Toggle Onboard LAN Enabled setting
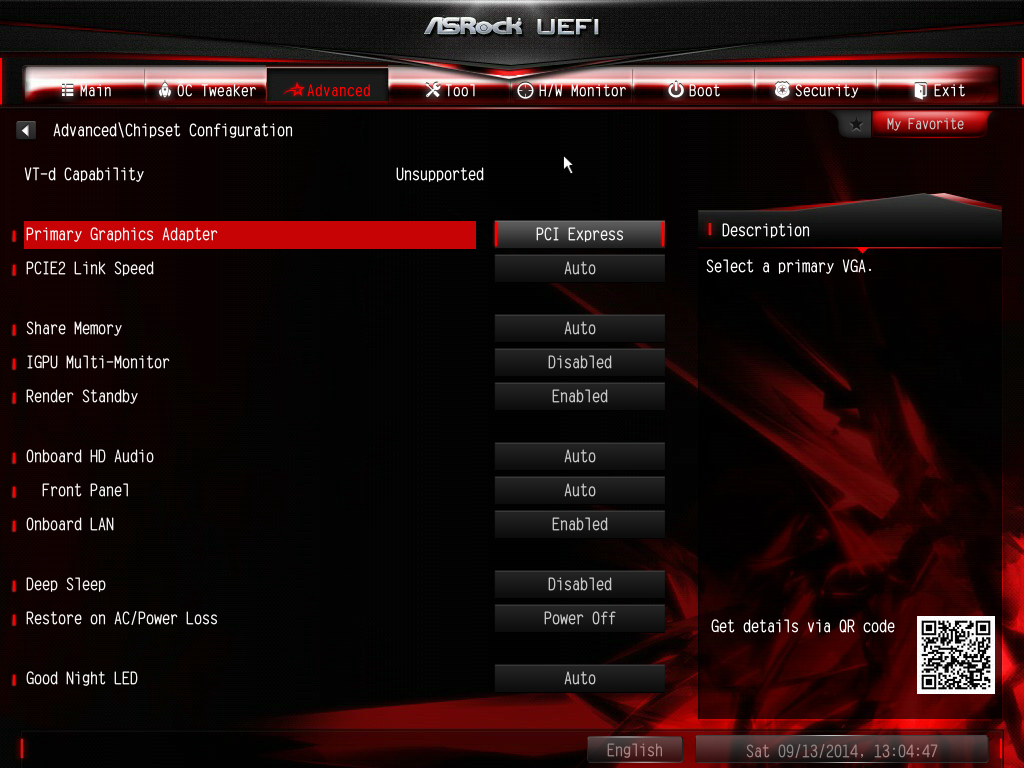The width and height of the screenshot is (1024, 768). 579,524
